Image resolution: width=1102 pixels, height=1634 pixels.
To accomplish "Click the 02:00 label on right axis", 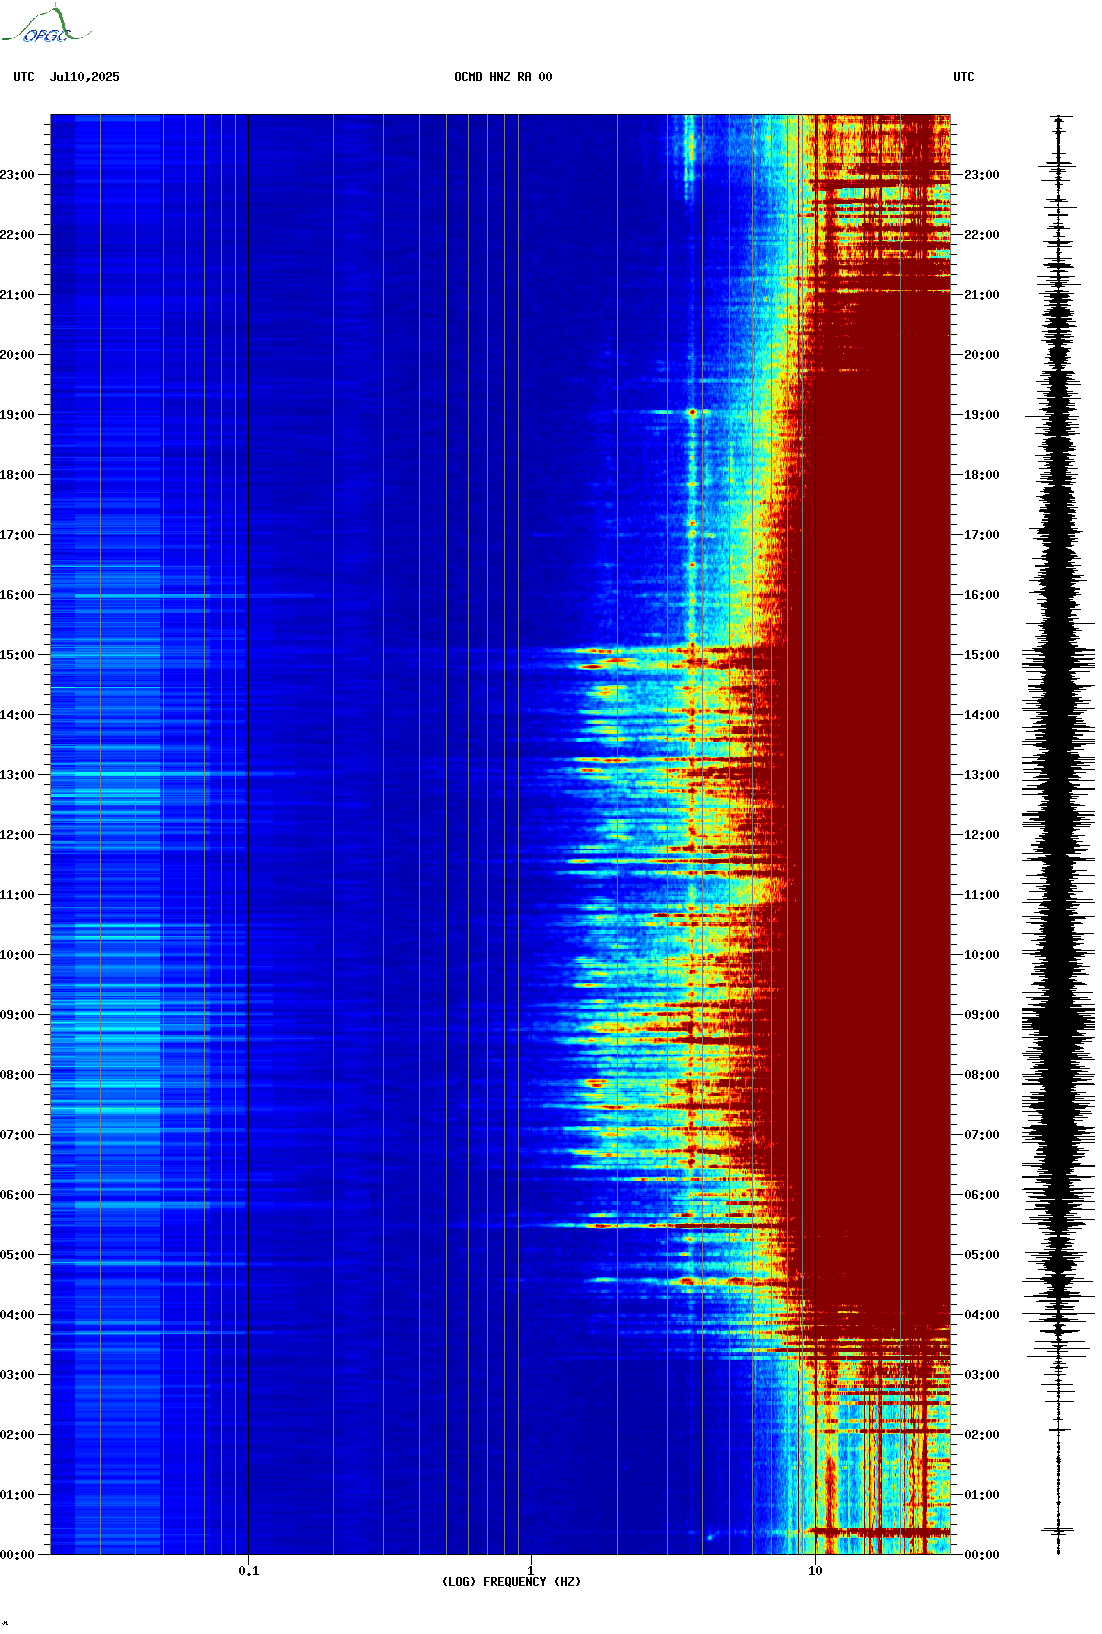I will (982, 1435).
